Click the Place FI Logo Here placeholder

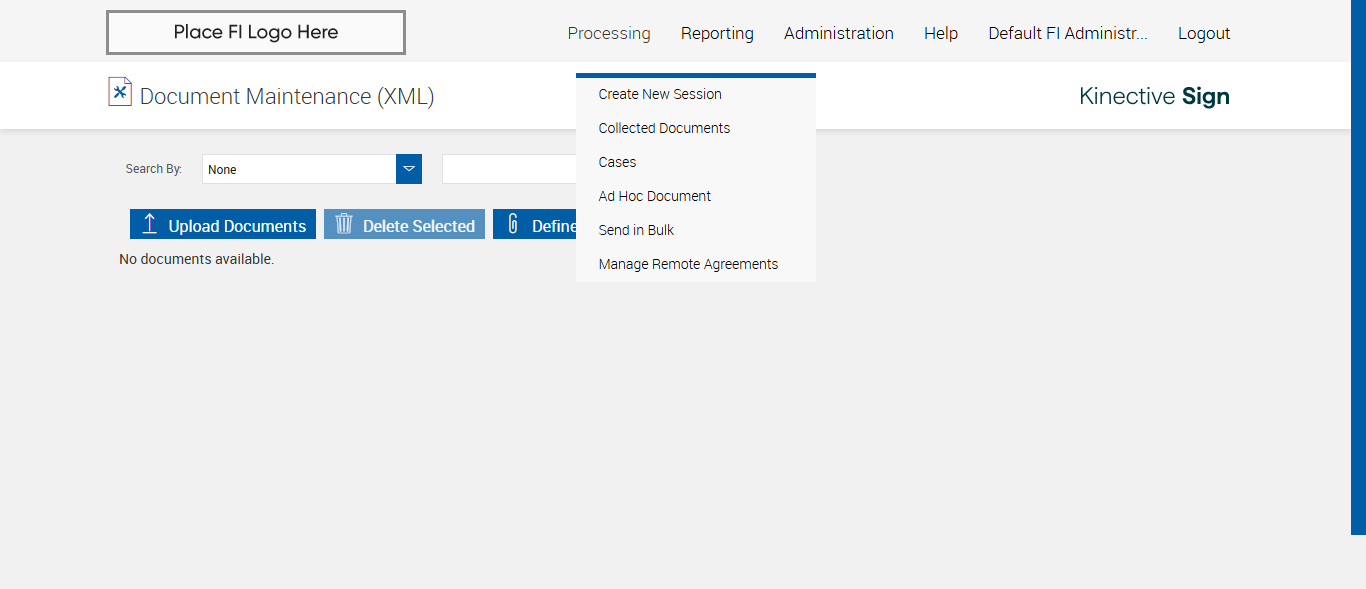click(256, 32)
